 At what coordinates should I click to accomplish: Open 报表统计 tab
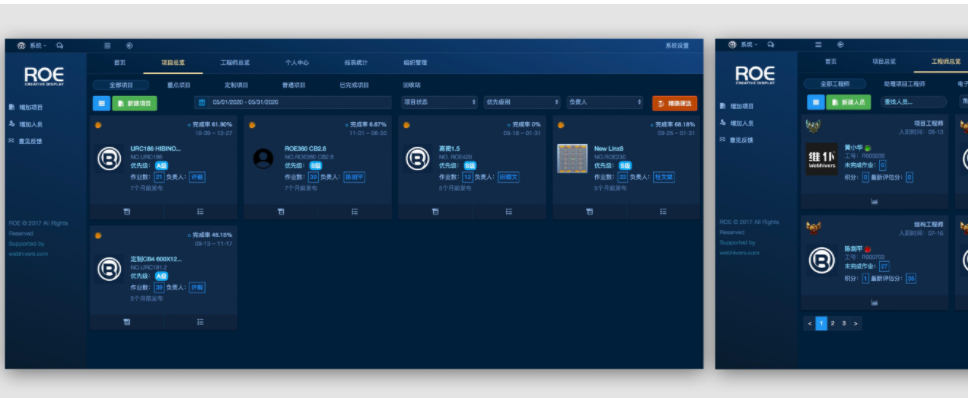pyautogui.click(x=356, y=63)
